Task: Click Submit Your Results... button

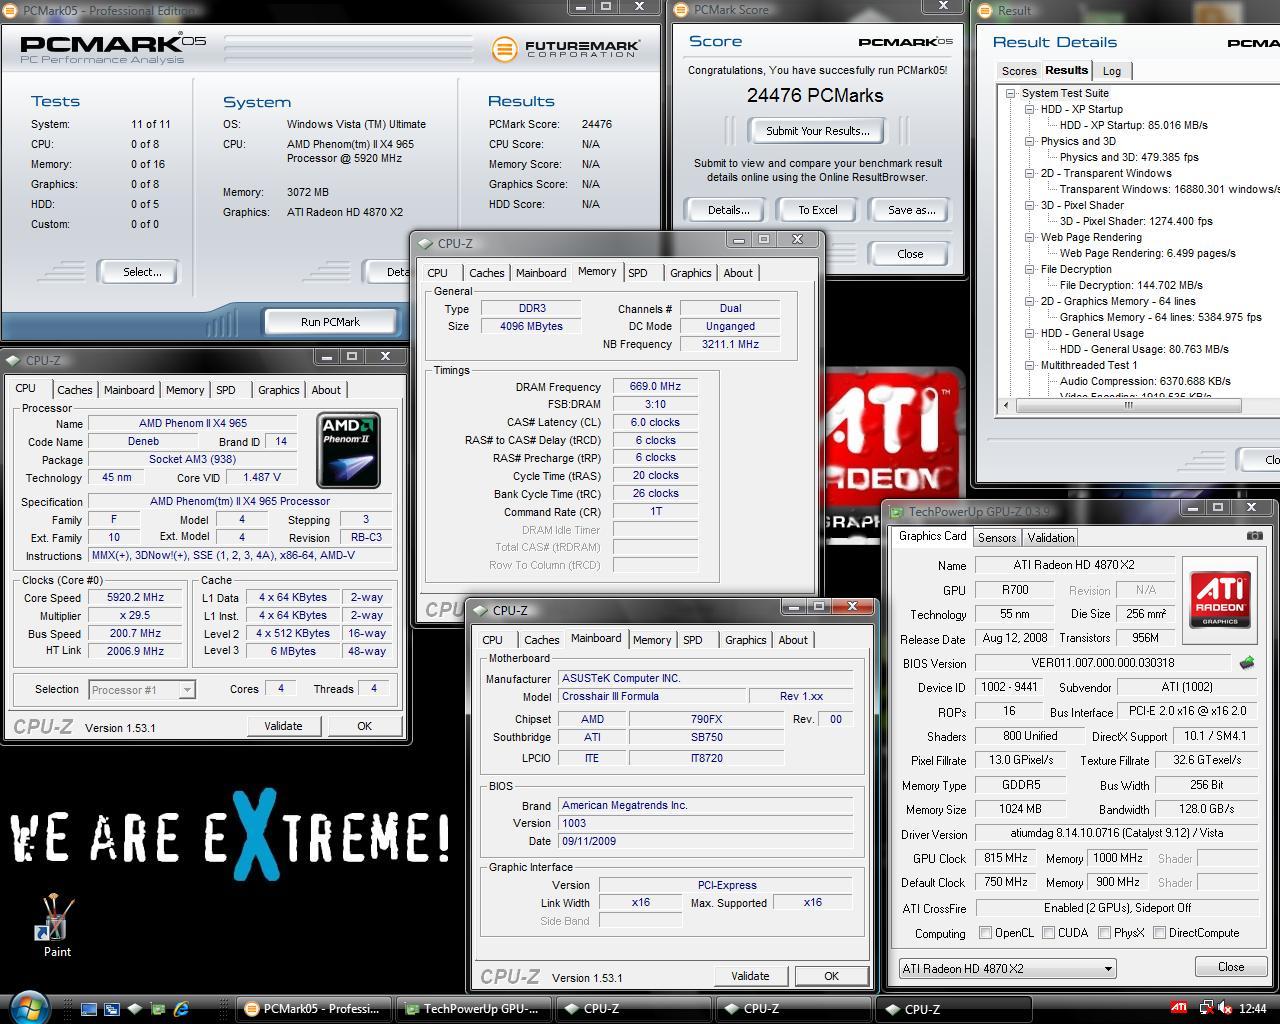Action: pos(818,131)
